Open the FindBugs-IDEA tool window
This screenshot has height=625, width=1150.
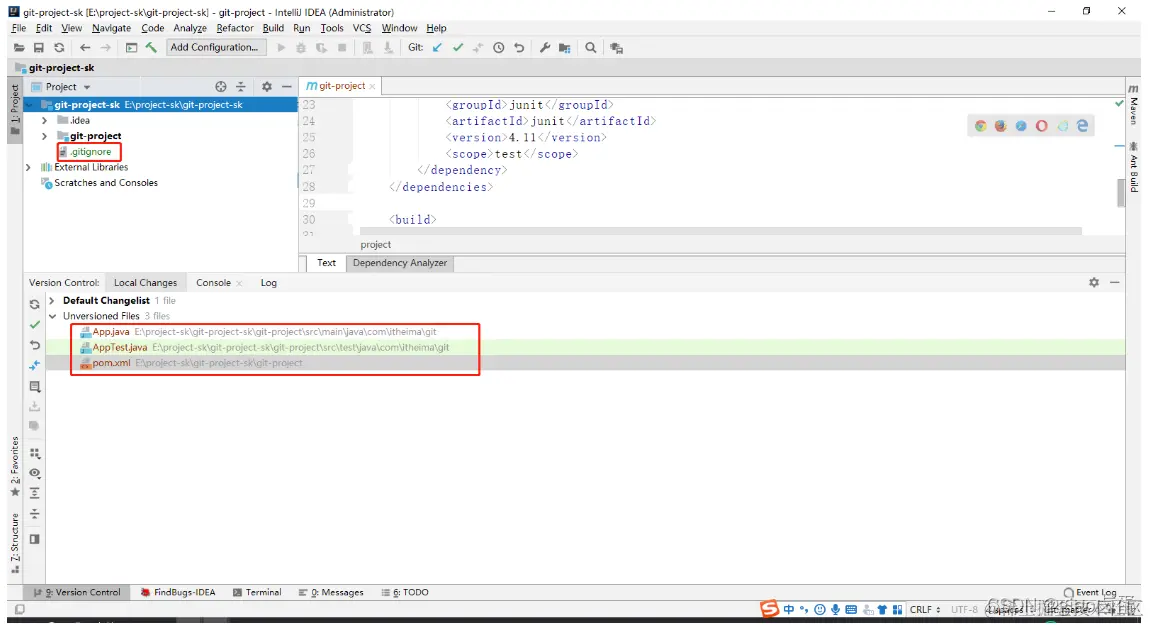tap(177, 592)
